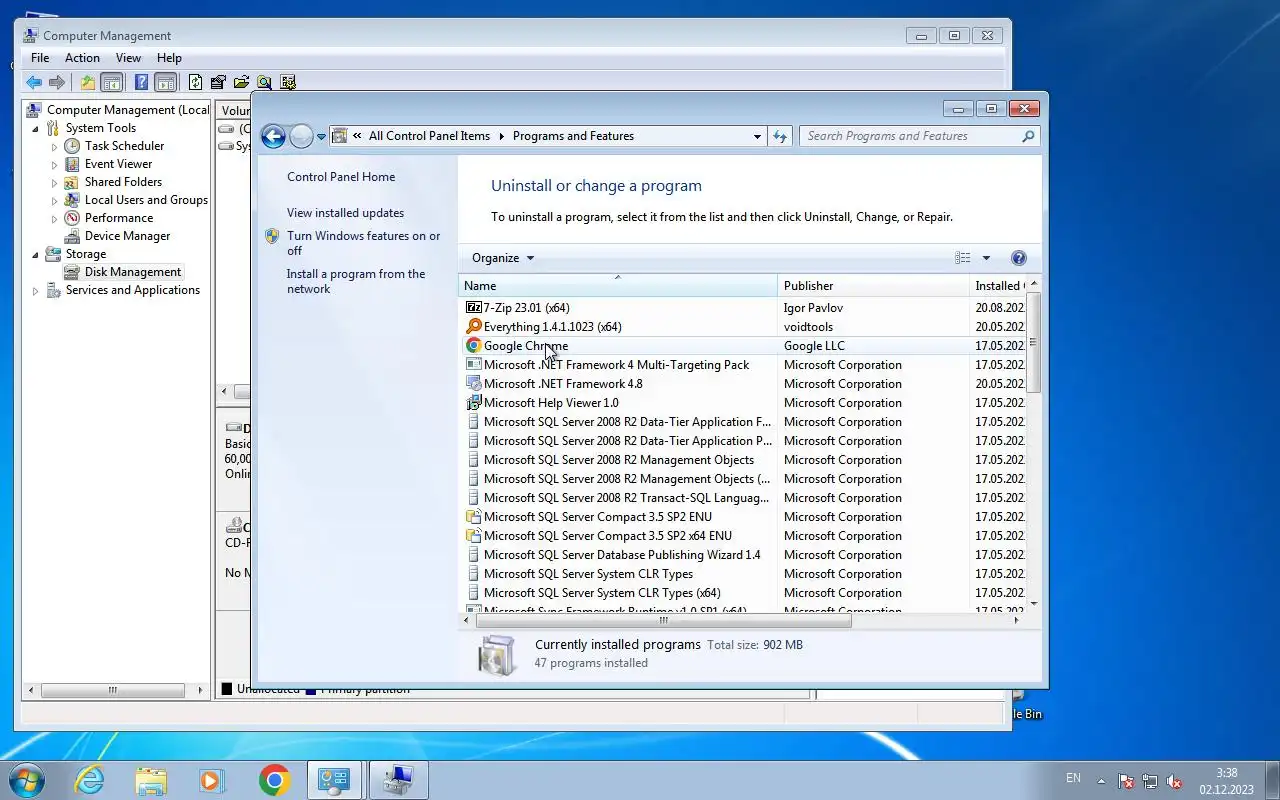The height and width of the screenshot is (800, 1280).
Task: Click the console tree horizontal scrollbar
Action: click(x=113, y=690)
